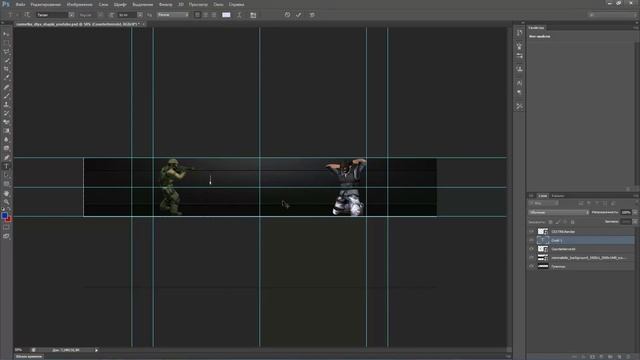Open the layer opacity slider dropdown

[635, 212]
